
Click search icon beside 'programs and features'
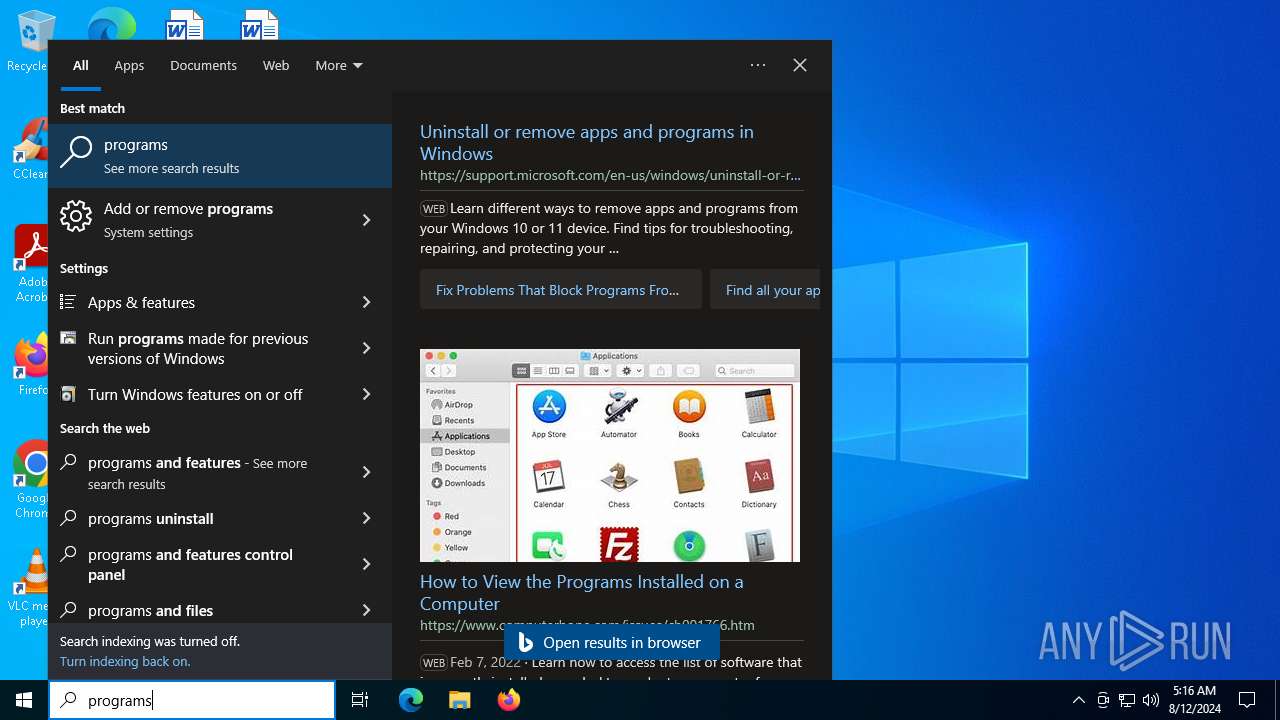pyautogui.click(x=69, y=463)
